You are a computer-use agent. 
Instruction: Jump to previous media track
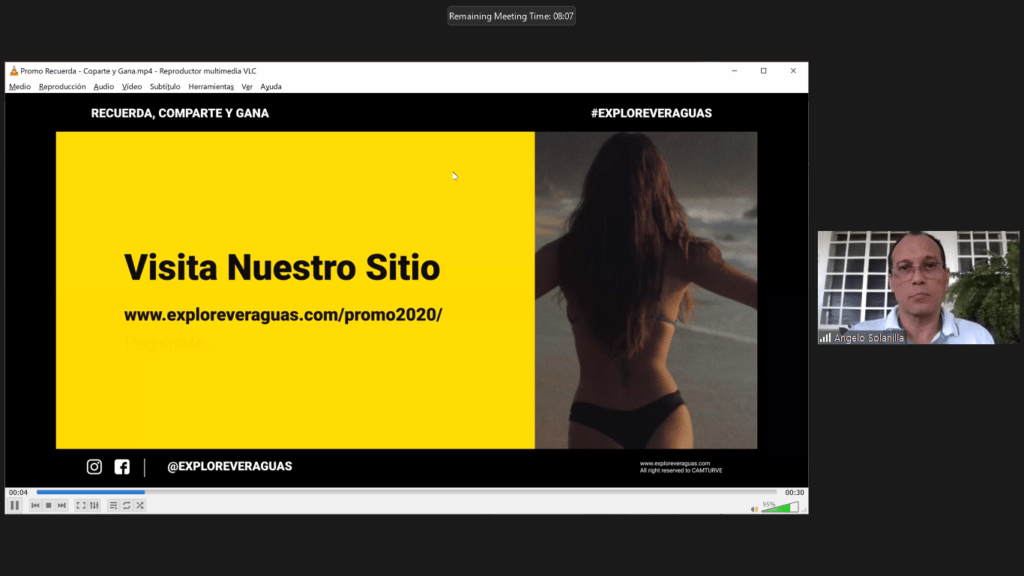35,505
